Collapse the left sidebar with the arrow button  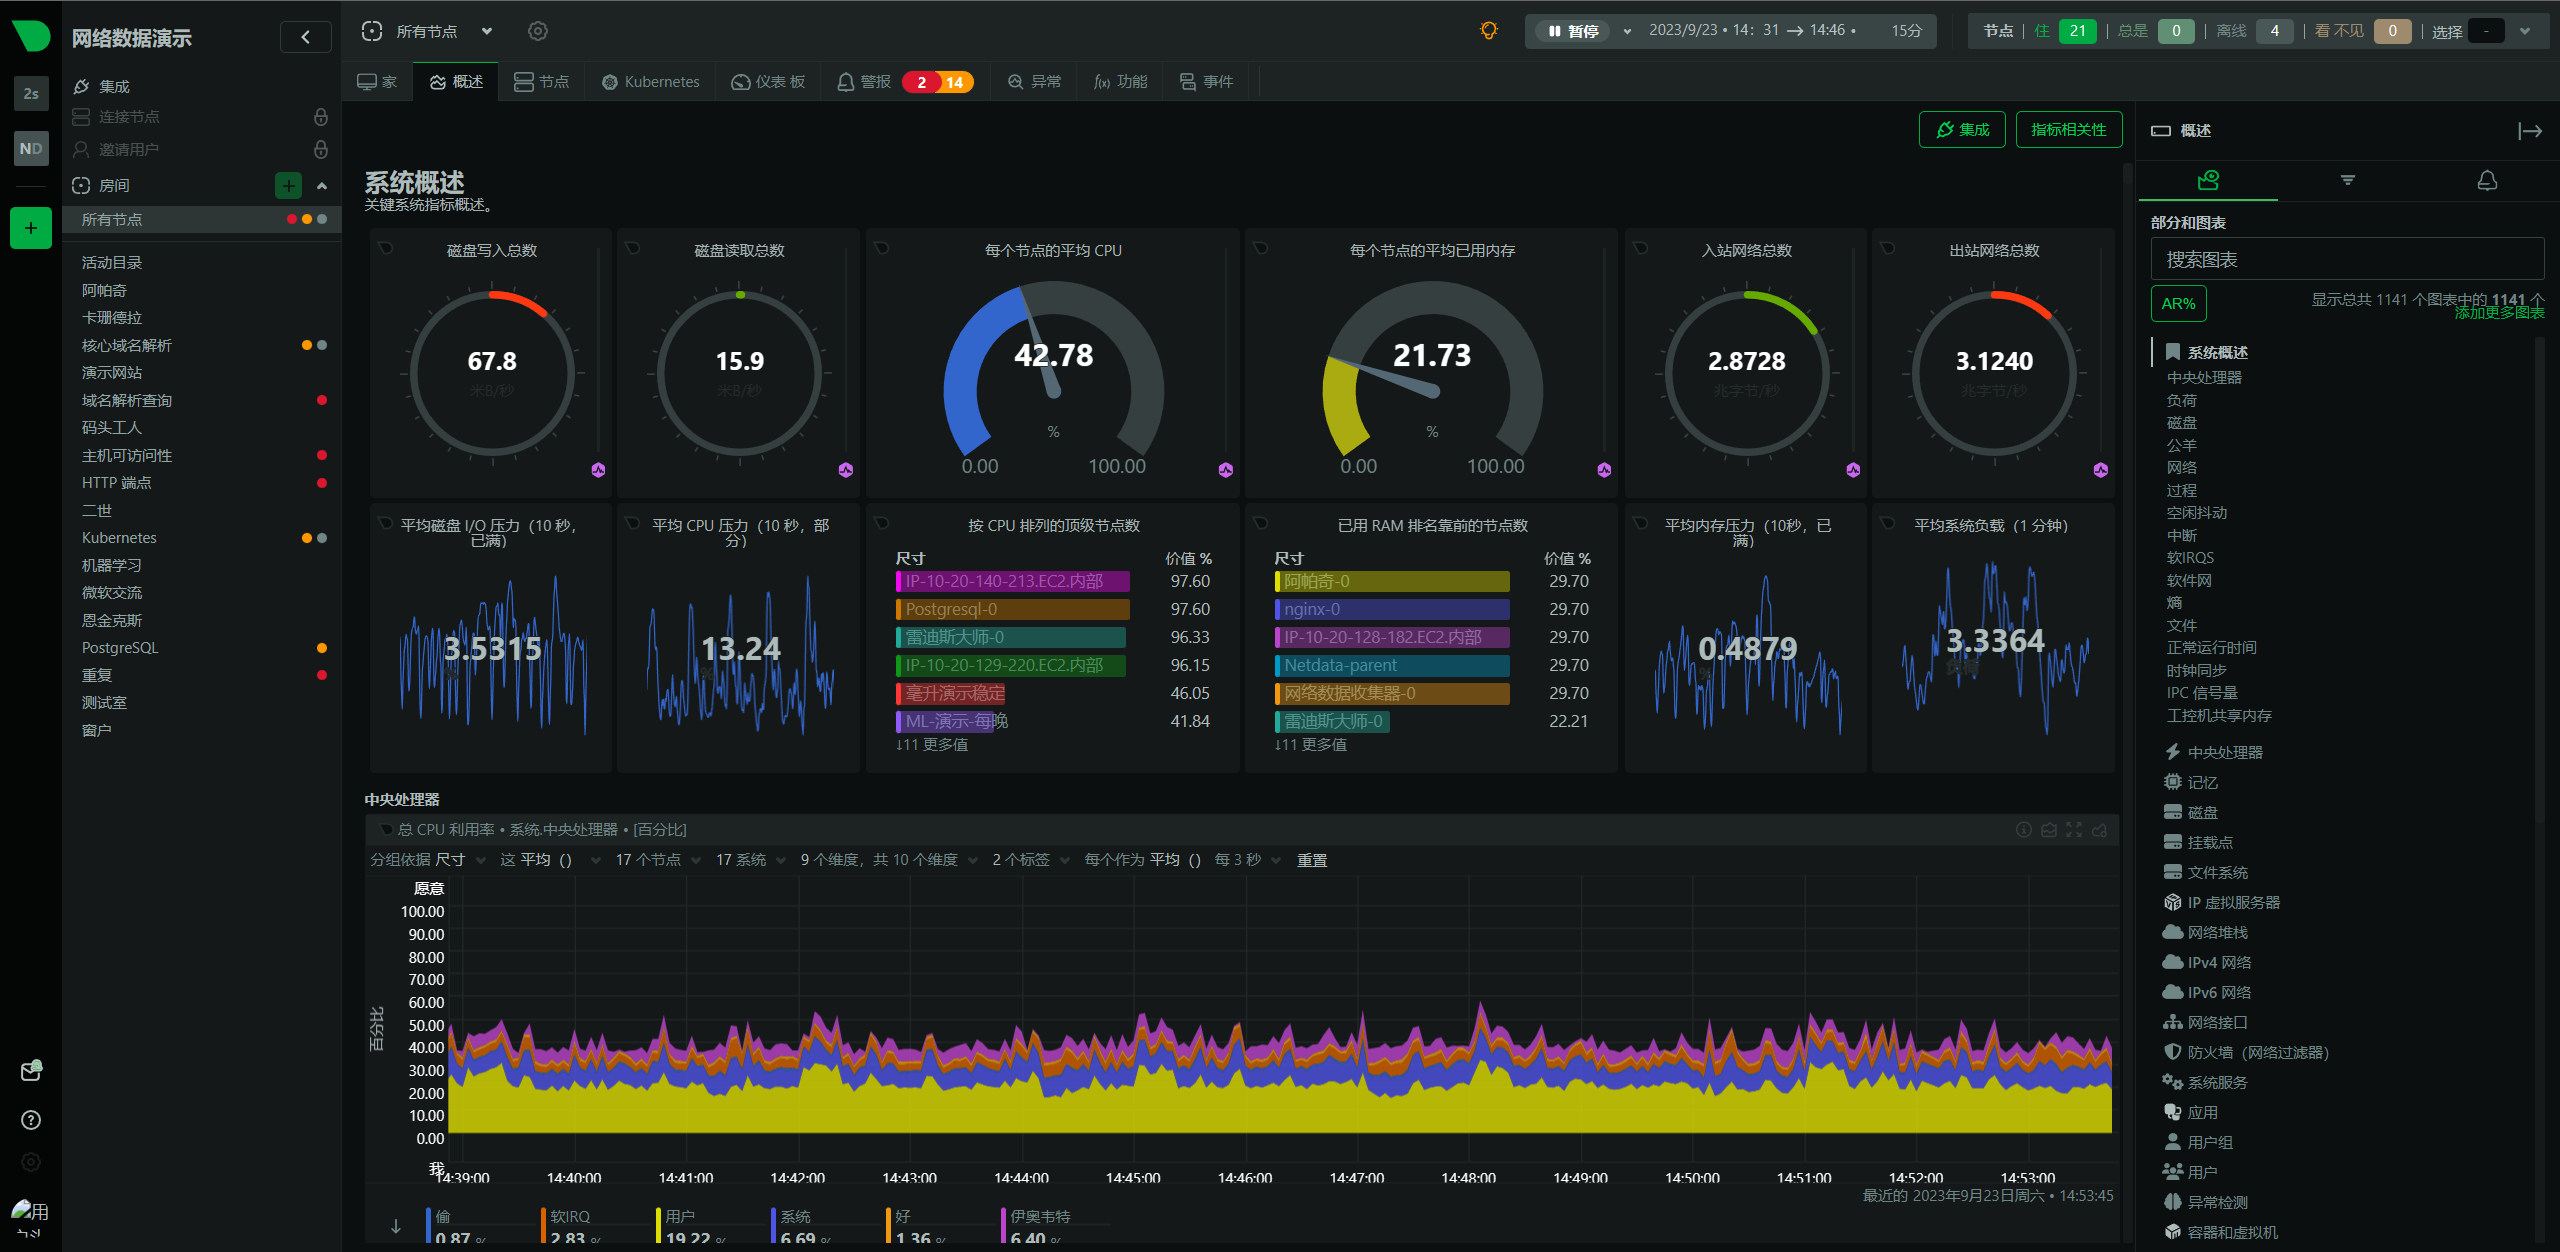[x=305, y=37]
